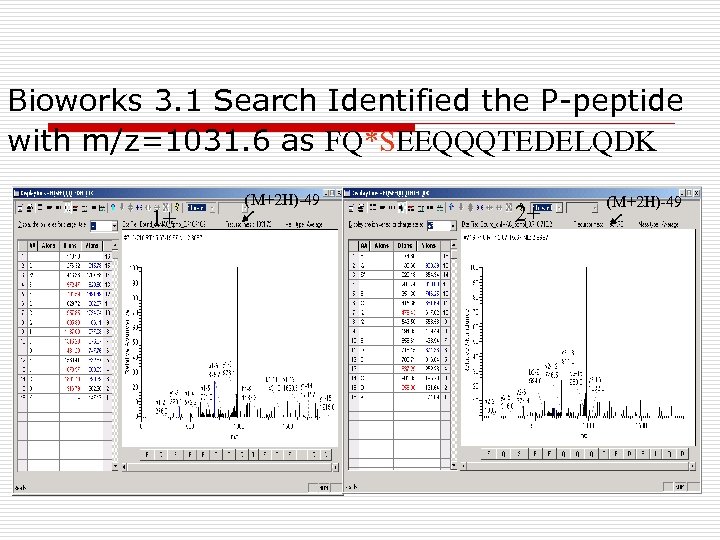Click the Y Ions column header in right window
This screenshot has width=720, height=540.
click(x=428, y=246)
